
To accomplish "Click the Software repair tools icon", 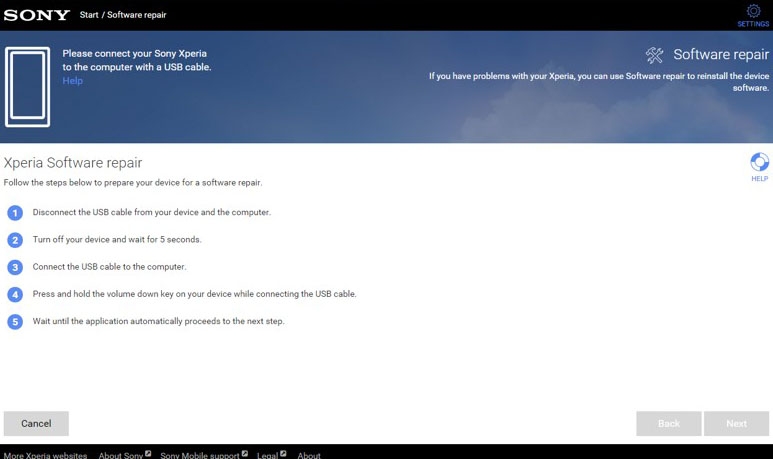I will (655, 55).
